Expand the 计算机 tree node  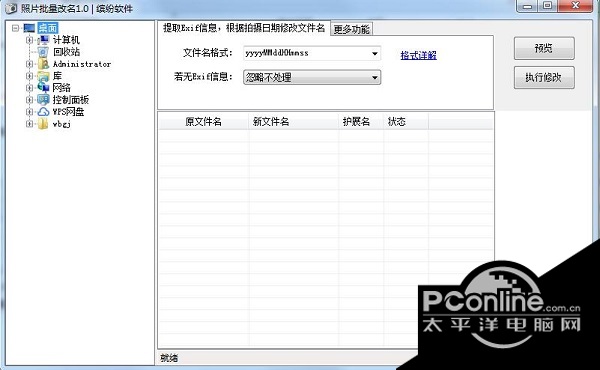point(29,40)
